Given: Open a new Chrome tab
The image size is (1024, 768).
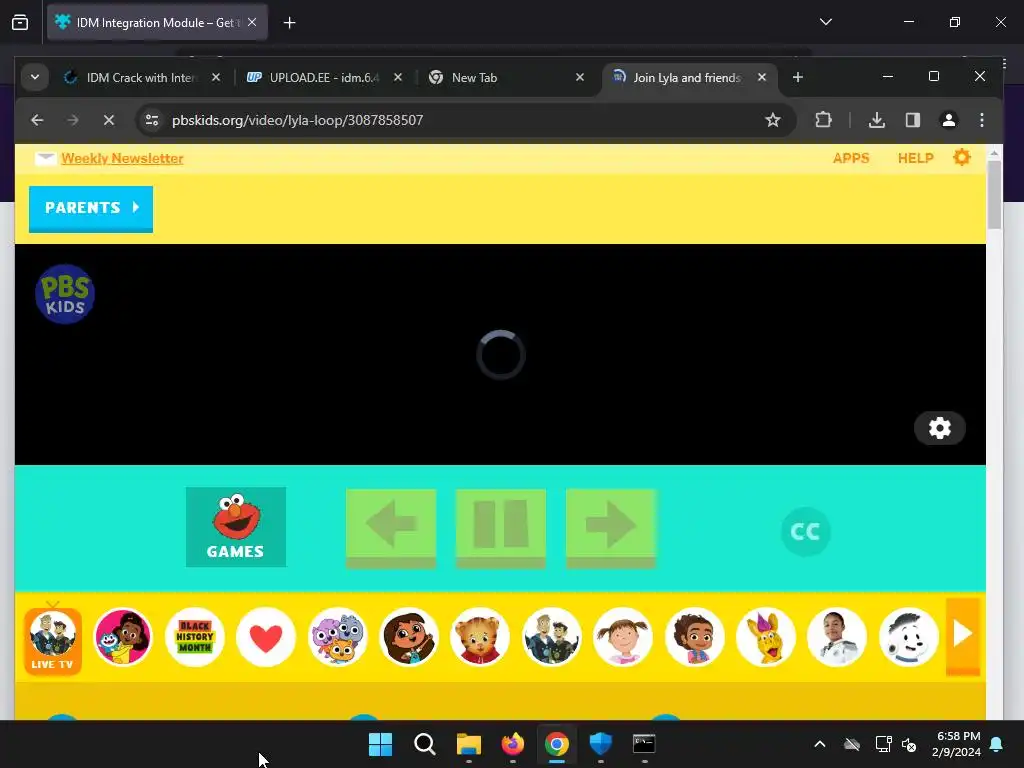Looking at the screenshot, I should (x=797, y=78).
